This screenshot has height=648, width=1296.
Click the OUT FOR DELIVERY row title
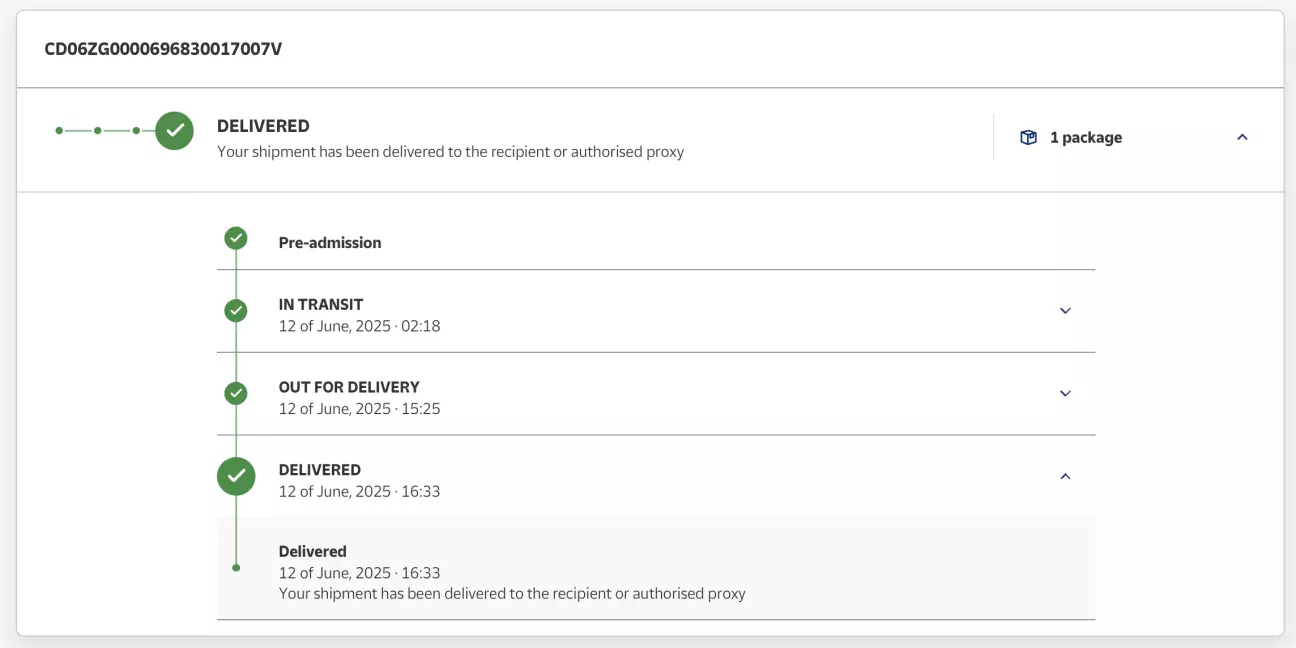pos(349,387)
